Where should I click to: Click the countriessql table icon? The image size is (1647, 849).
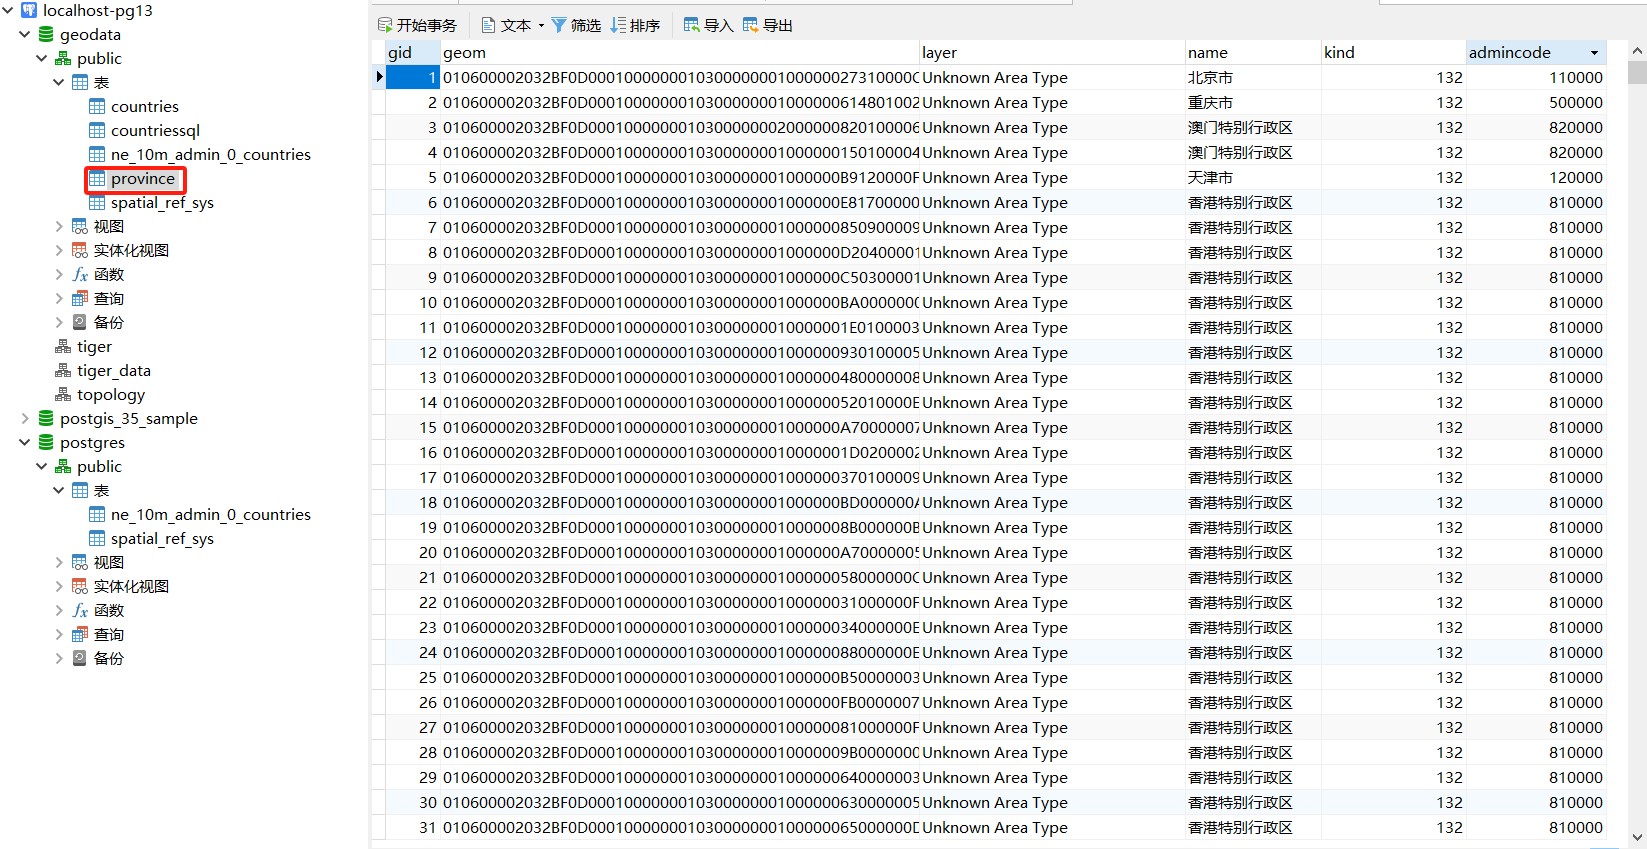[97, 130]
